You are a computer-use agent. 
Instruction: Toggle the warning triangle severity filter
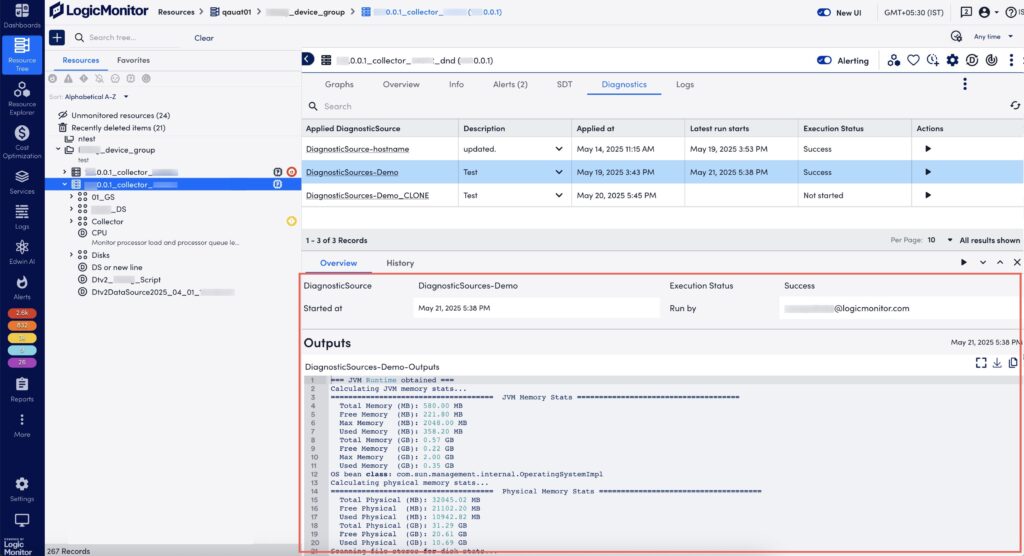(68, 78)
